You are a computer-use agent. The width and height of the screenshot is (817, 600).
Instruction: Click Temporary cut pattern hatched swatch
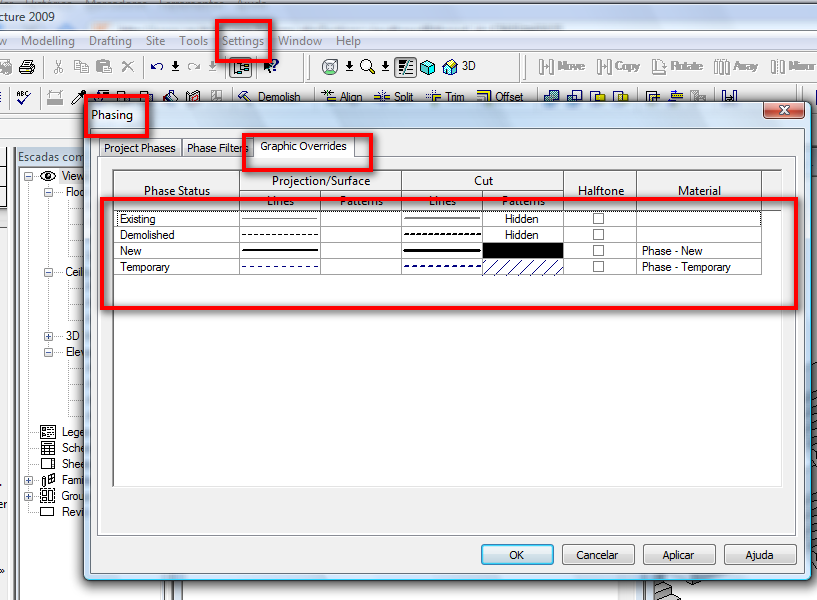(x=523, y=267)
